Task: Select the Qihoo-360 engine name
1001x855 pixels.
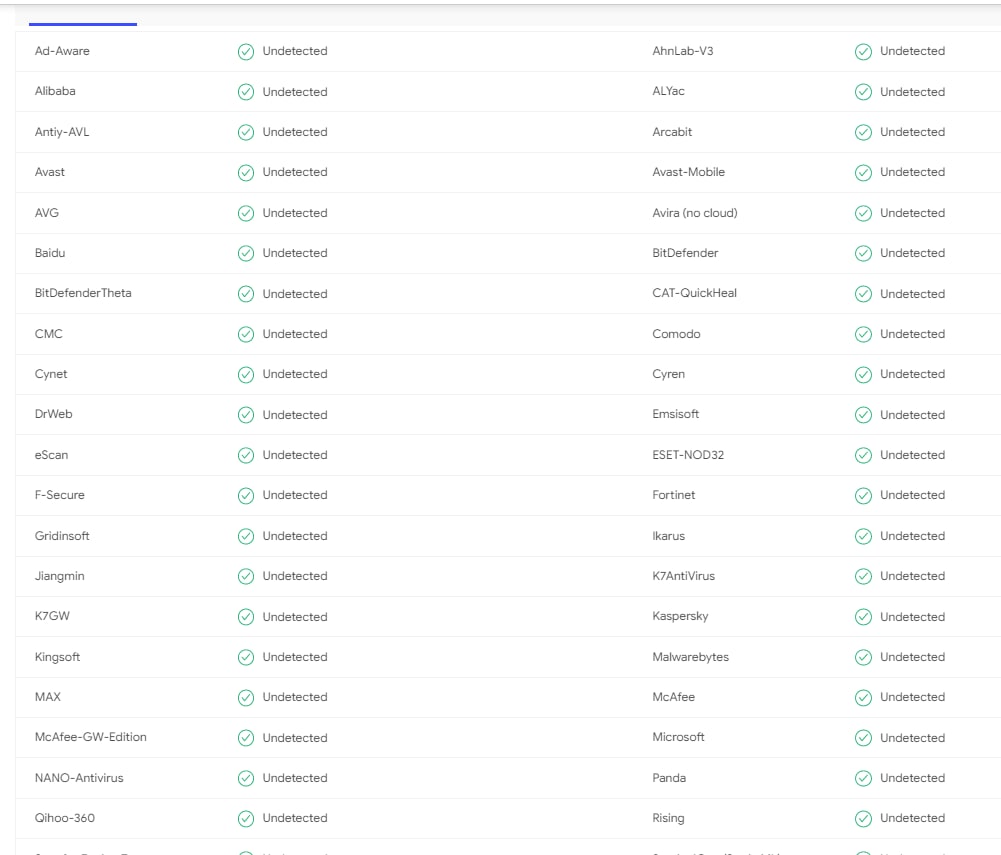Action: coord(64,818)
